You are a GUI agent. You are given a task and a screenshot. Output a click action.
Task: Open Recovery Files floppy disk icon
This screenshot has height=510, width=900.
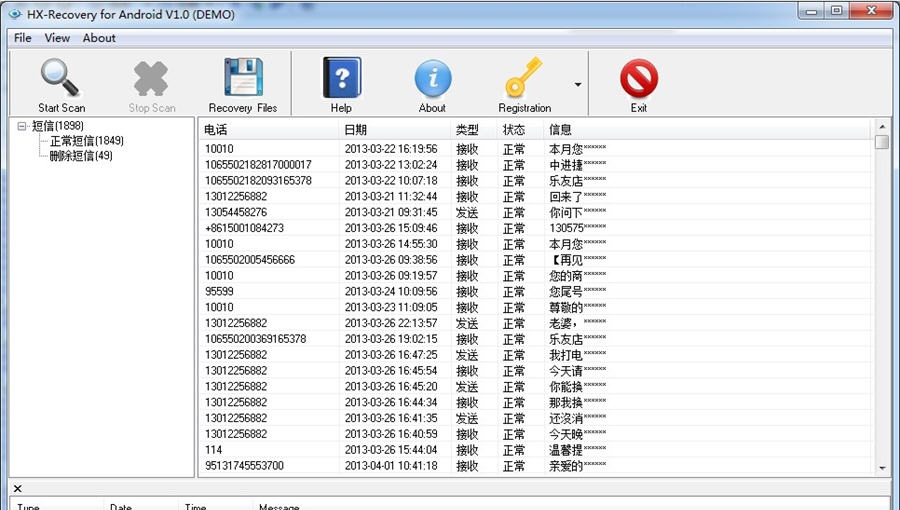(243, 77)
